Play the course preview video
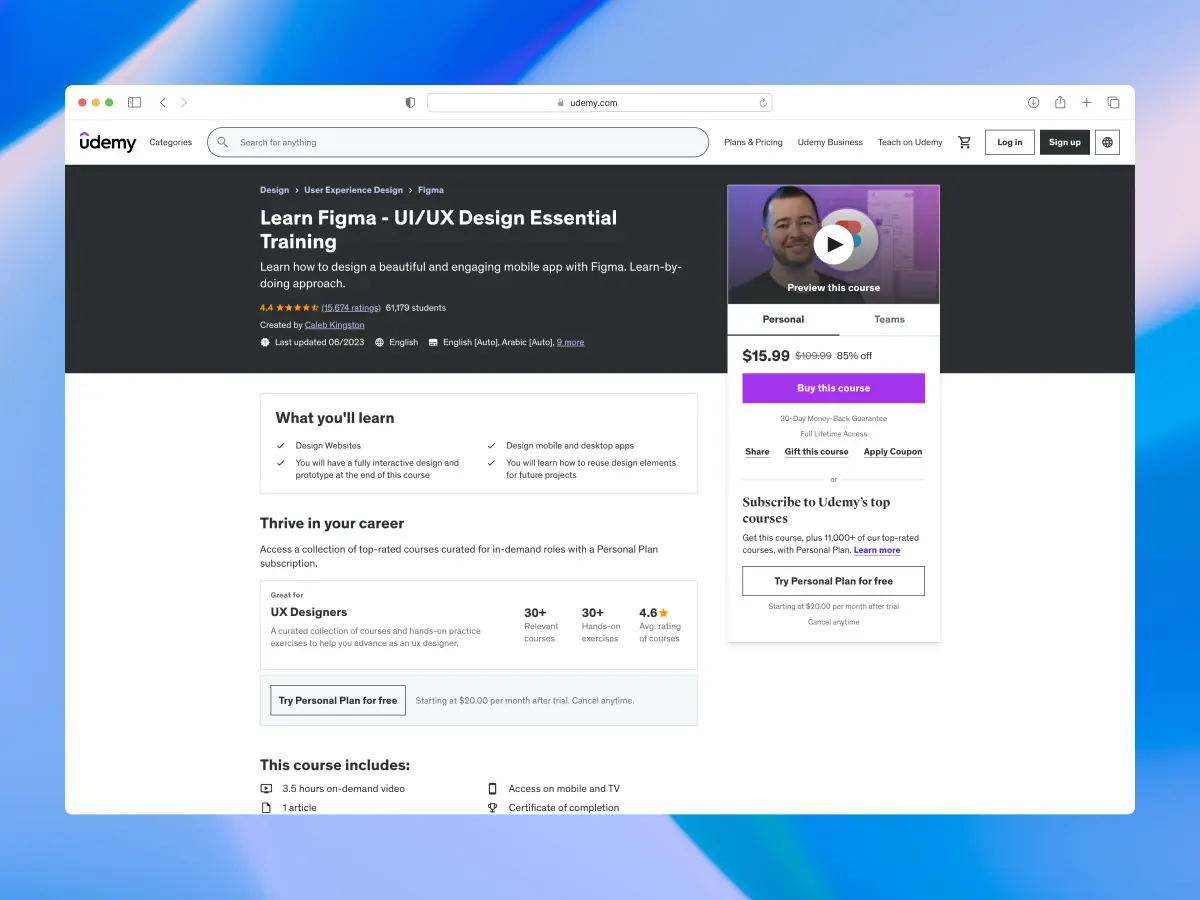 coord(833,242)
